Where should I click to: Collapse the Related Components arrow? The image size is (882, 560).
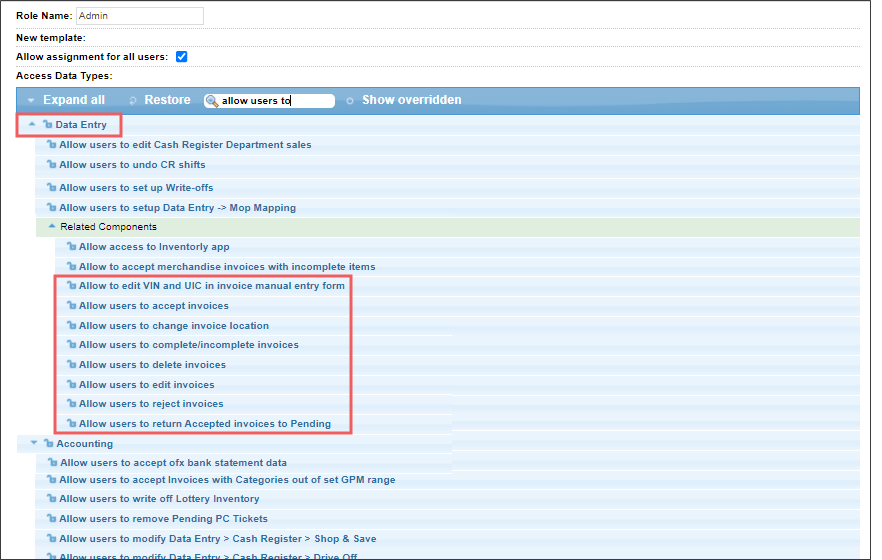52,227
